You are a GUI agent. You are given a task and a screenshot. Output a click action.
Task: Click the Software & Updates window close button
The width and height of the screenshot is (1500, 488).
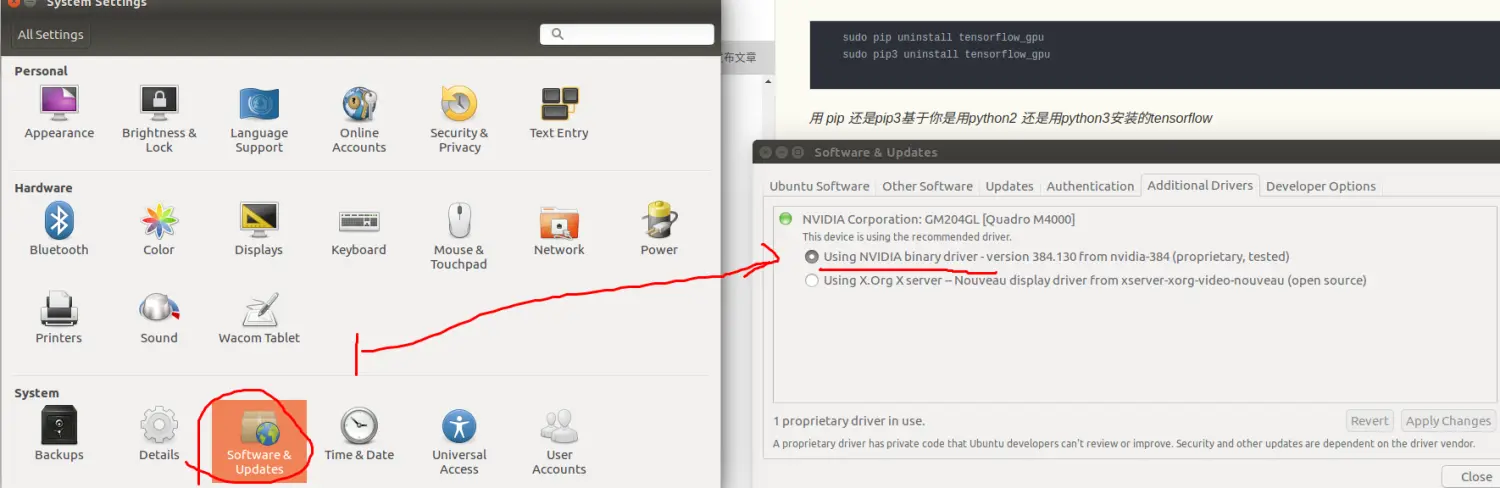tap(766, 153)
